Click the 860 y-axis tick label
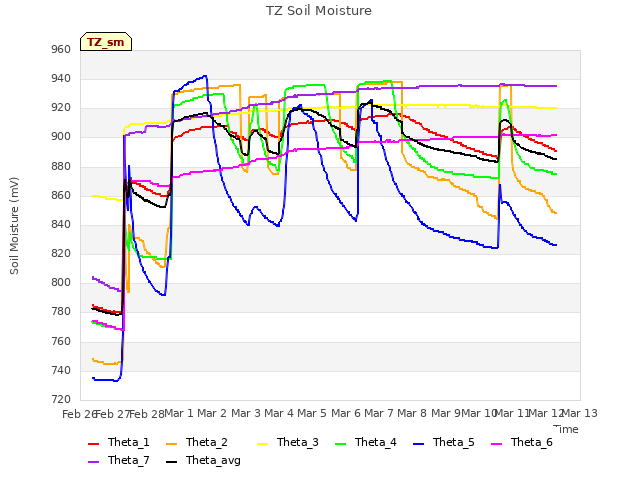The image size is (640, 480). tap(61, 195)
